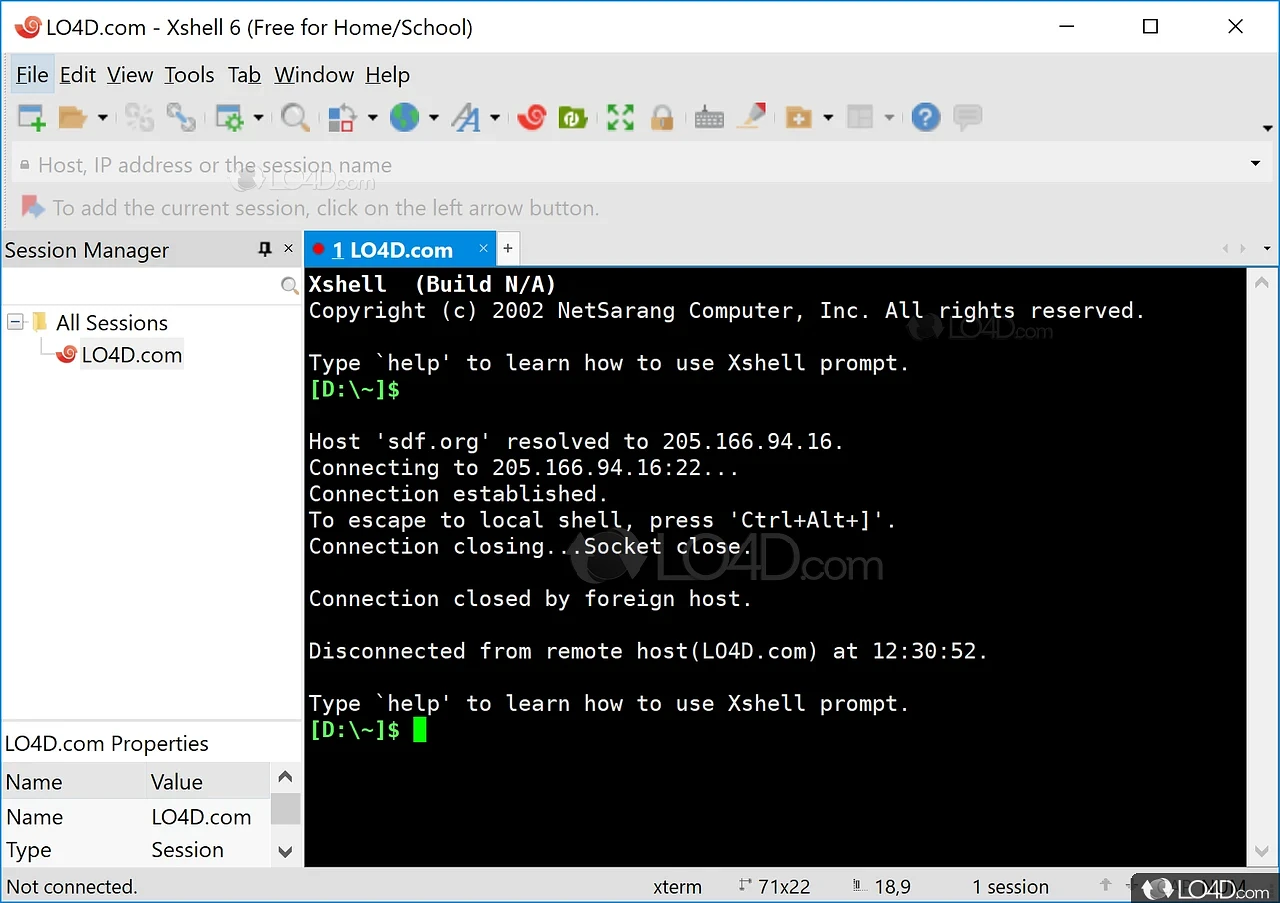
Task: Click the Session Manager search field
Action: coord(140,286)
